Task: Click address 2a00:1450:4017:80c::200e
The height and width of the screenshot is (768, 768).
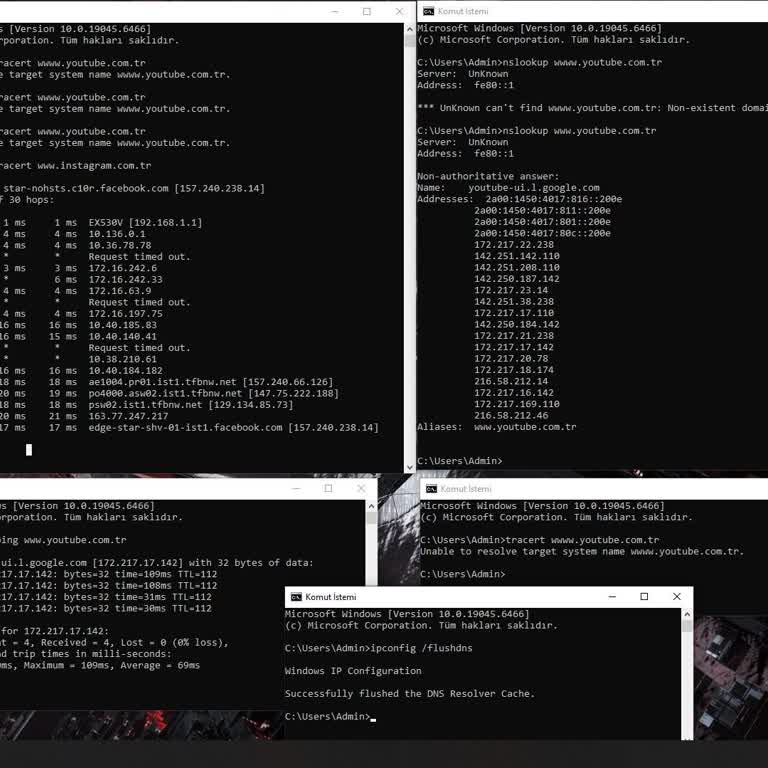Action: [x=542, y=233]
